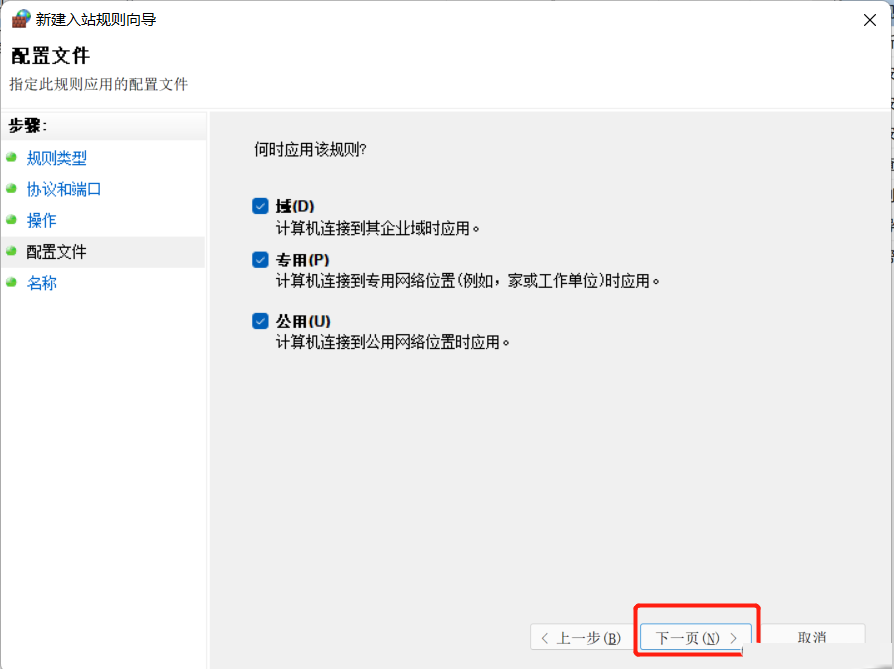
Task: Go to the 规则类型 step
Action: pyautogui.click(x=56, y=158)
